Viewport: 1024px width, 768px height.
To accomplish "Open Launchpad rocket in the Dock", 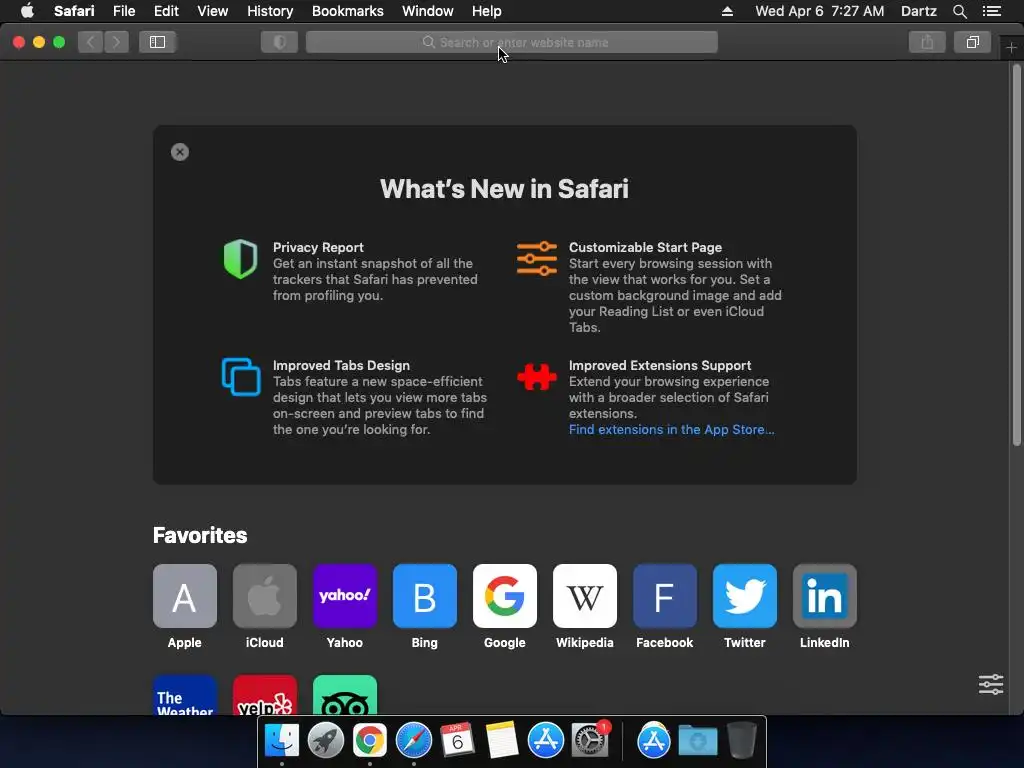I will pyautogui.click(x=325, y=740).
